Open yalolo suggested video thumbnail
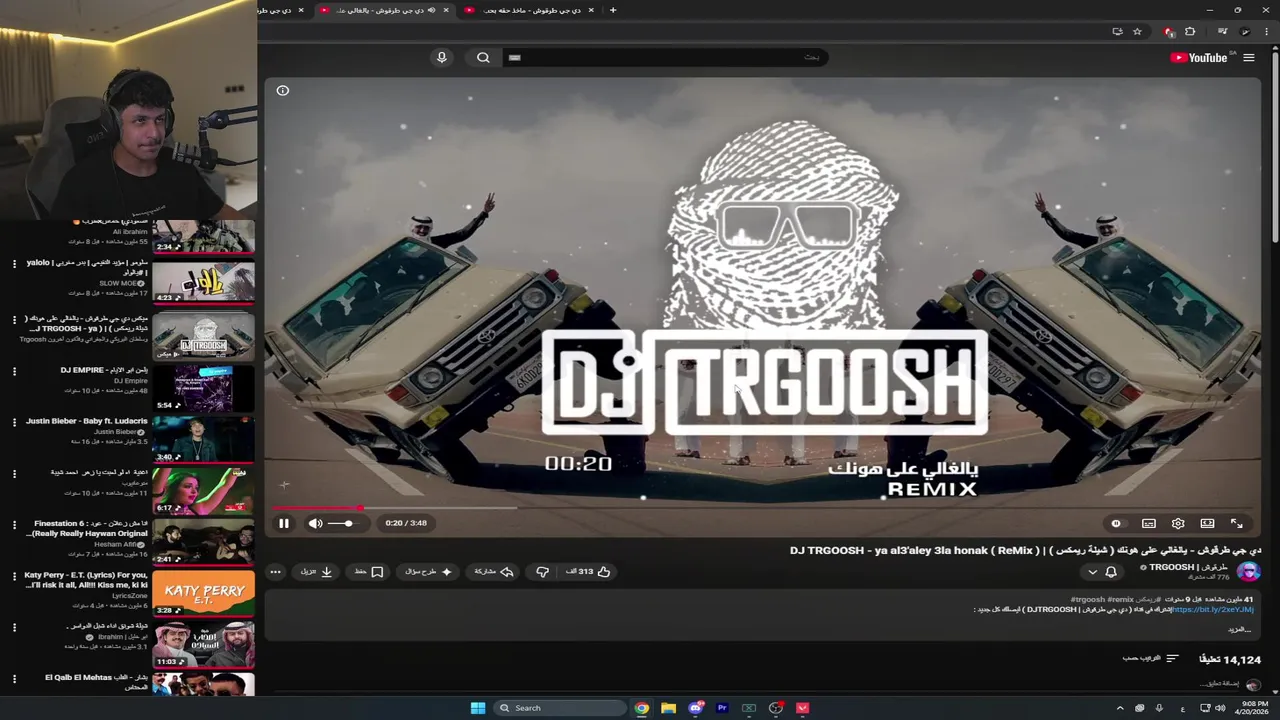This screenshot has height=720, width=1280. (203, 281)
